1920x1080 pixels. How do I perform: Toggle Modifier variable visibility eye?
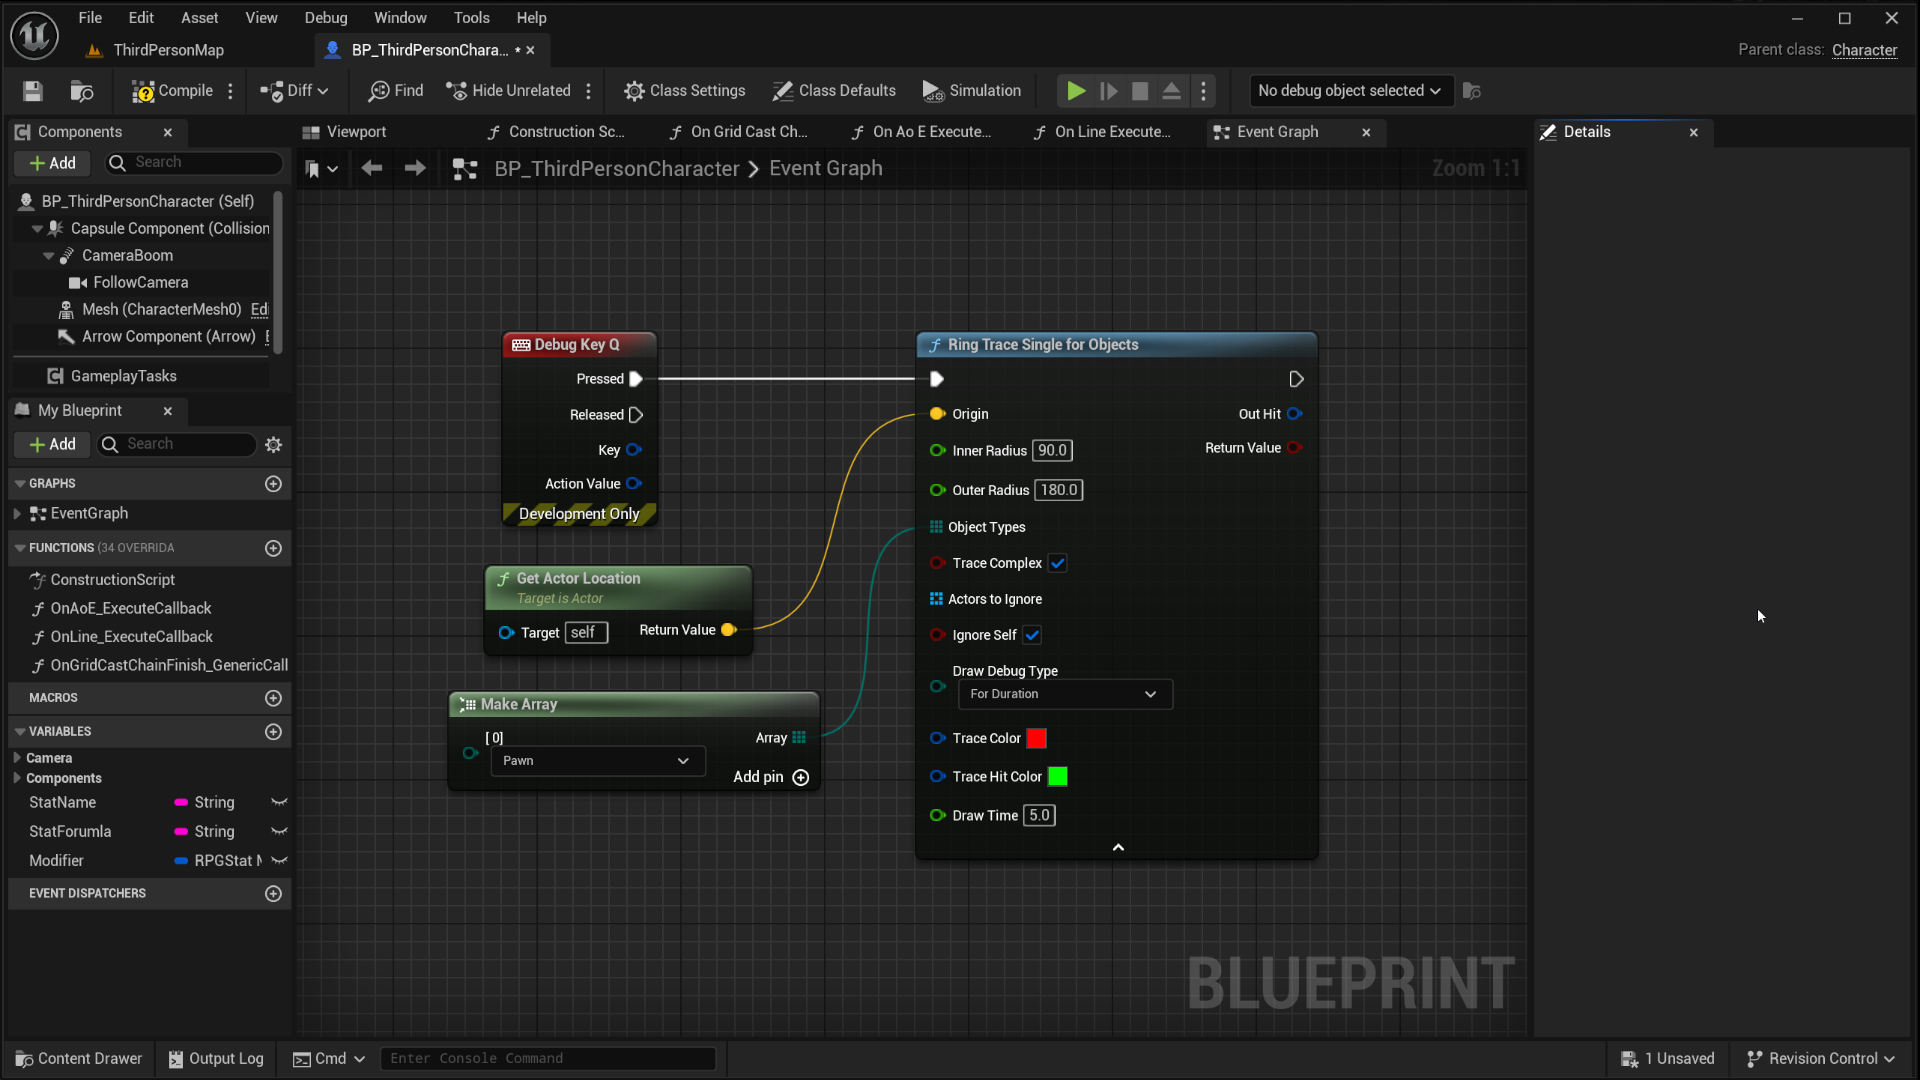tap(279, 861)
